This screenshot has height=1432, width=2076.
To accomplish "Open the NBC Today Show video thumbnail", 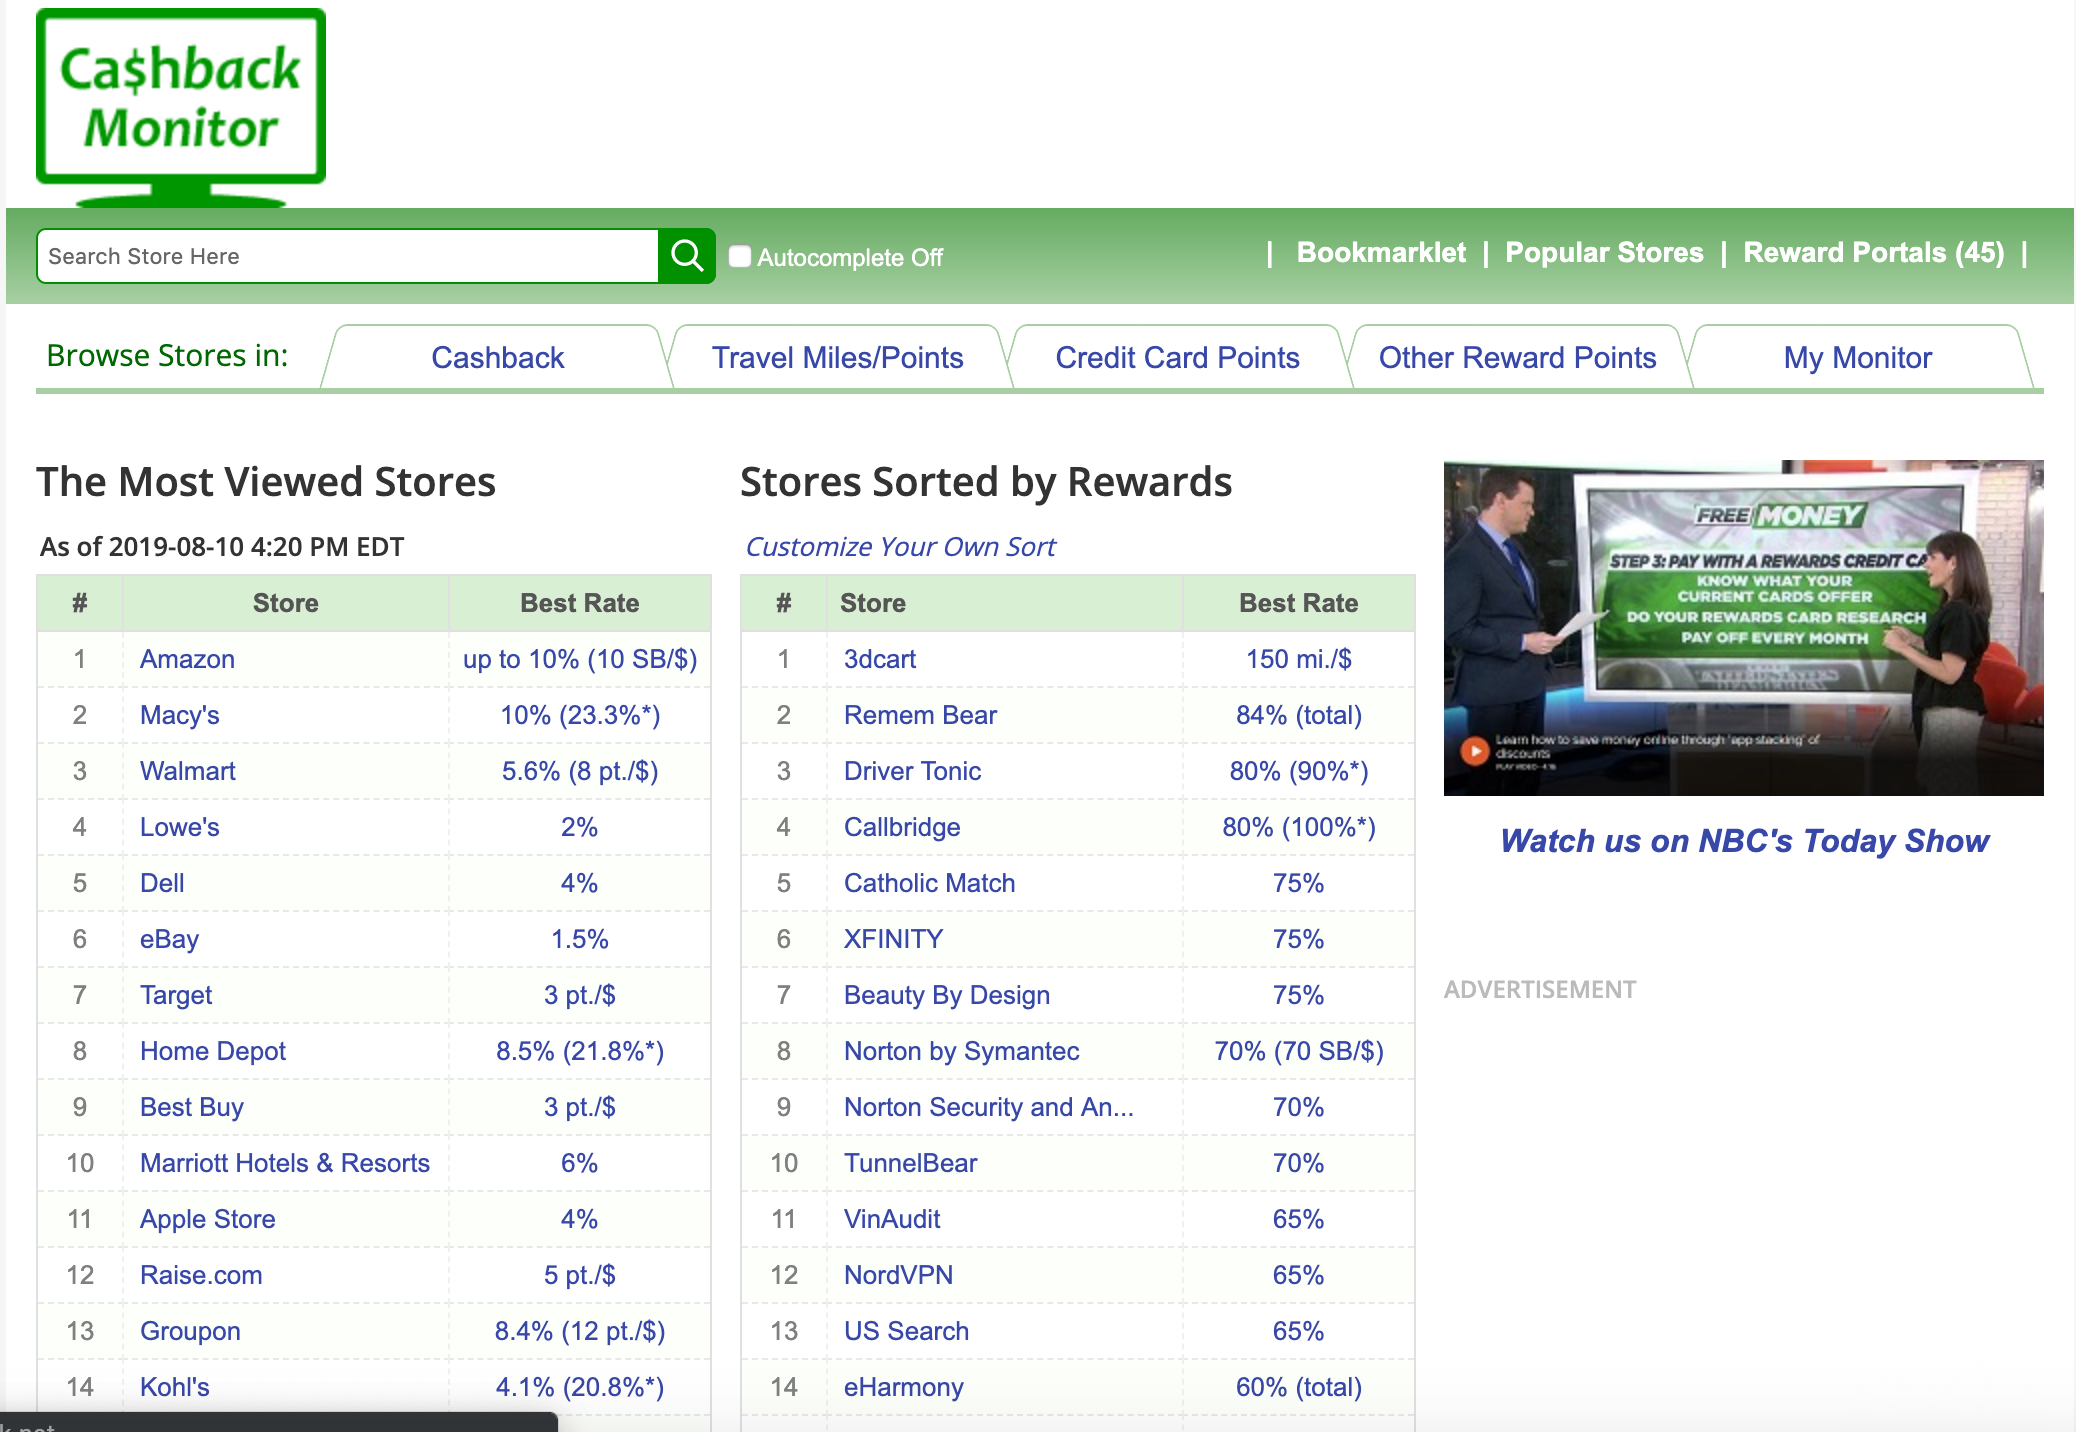I will pyautogui.click(x=1743, y=628).
